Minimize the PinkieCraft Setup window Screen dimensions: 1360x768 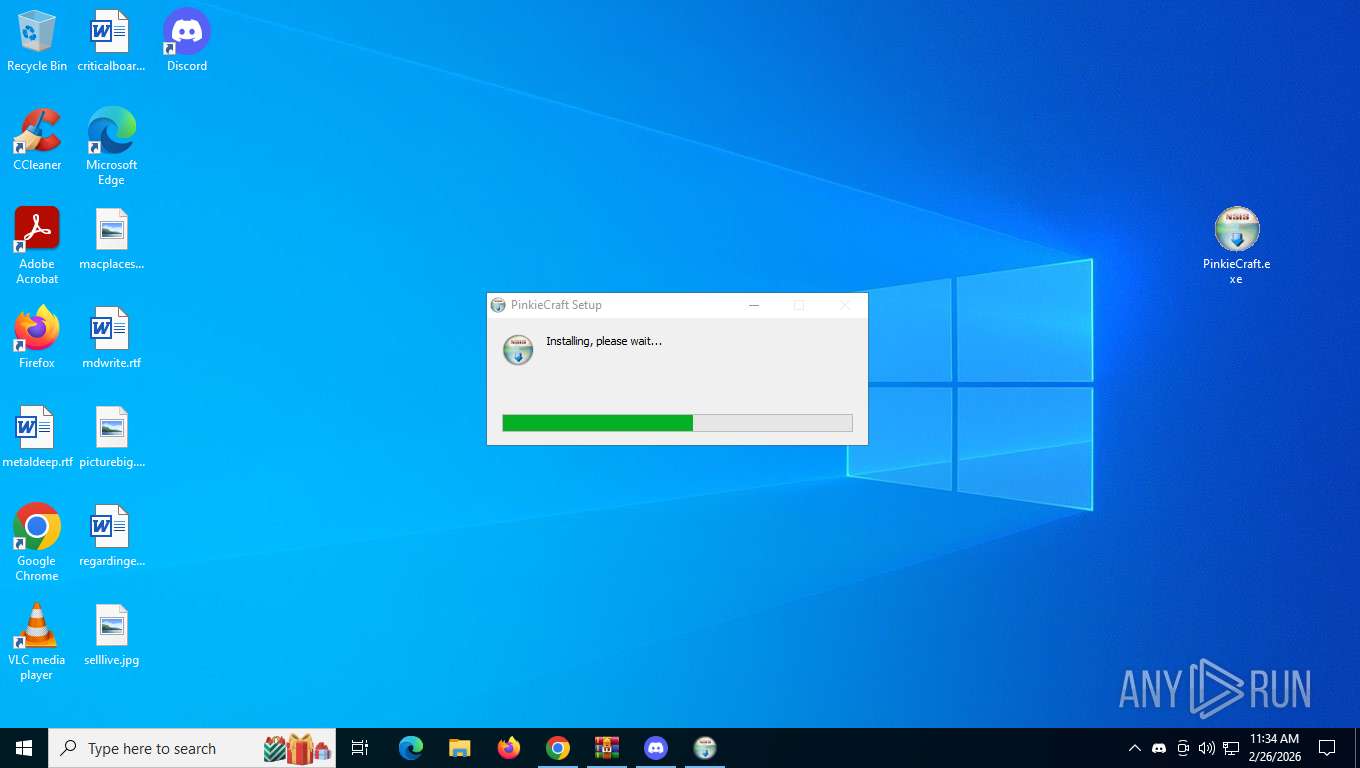point(754,305)
